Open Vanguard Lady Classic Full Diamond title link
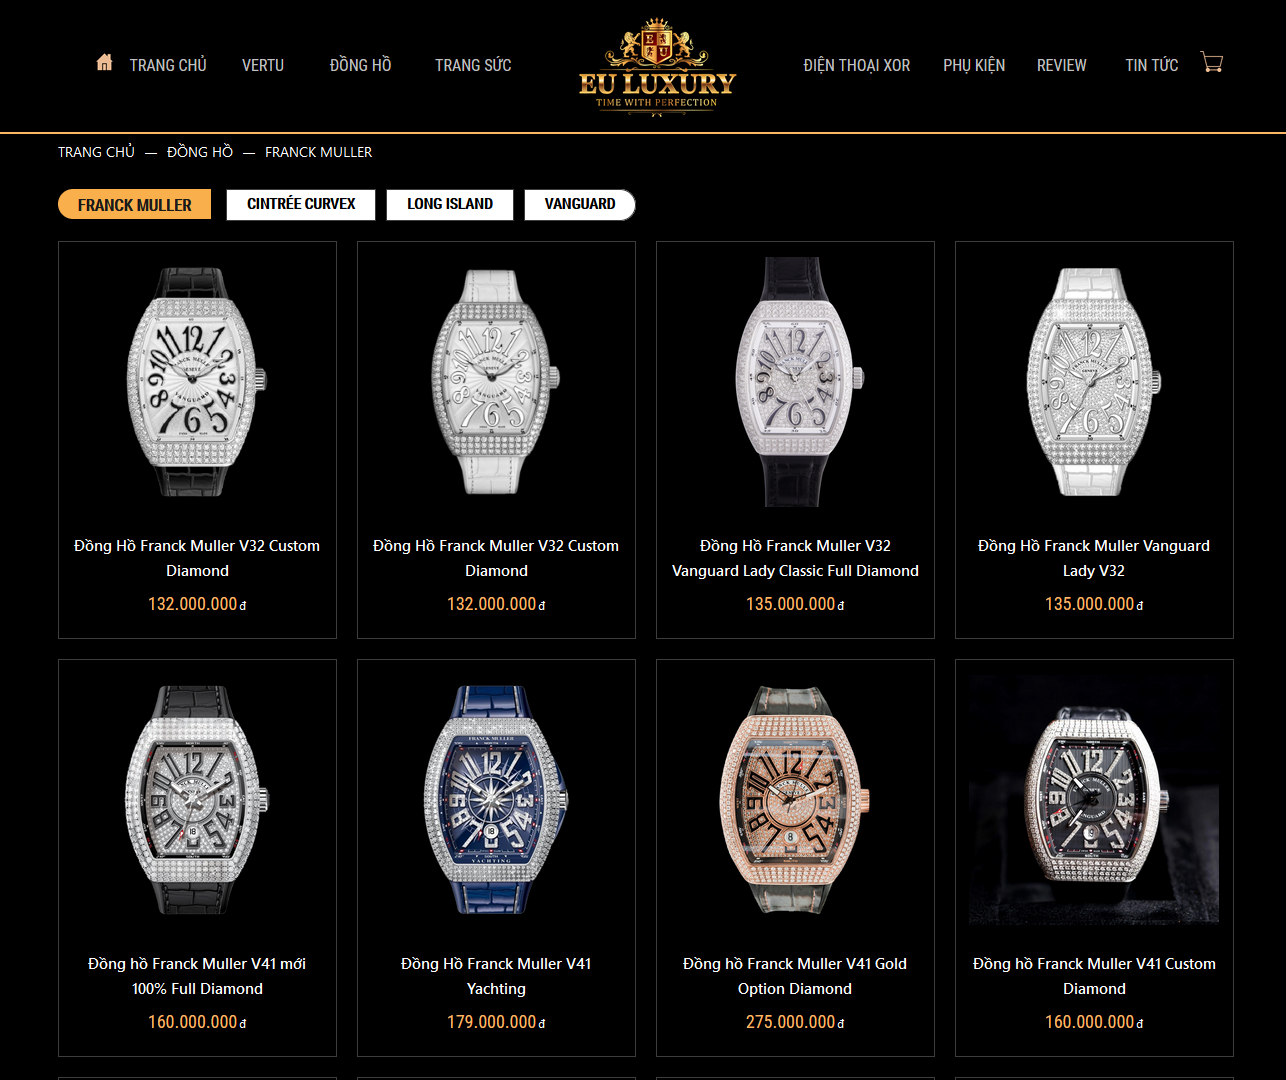 click(x=795, y=558)
